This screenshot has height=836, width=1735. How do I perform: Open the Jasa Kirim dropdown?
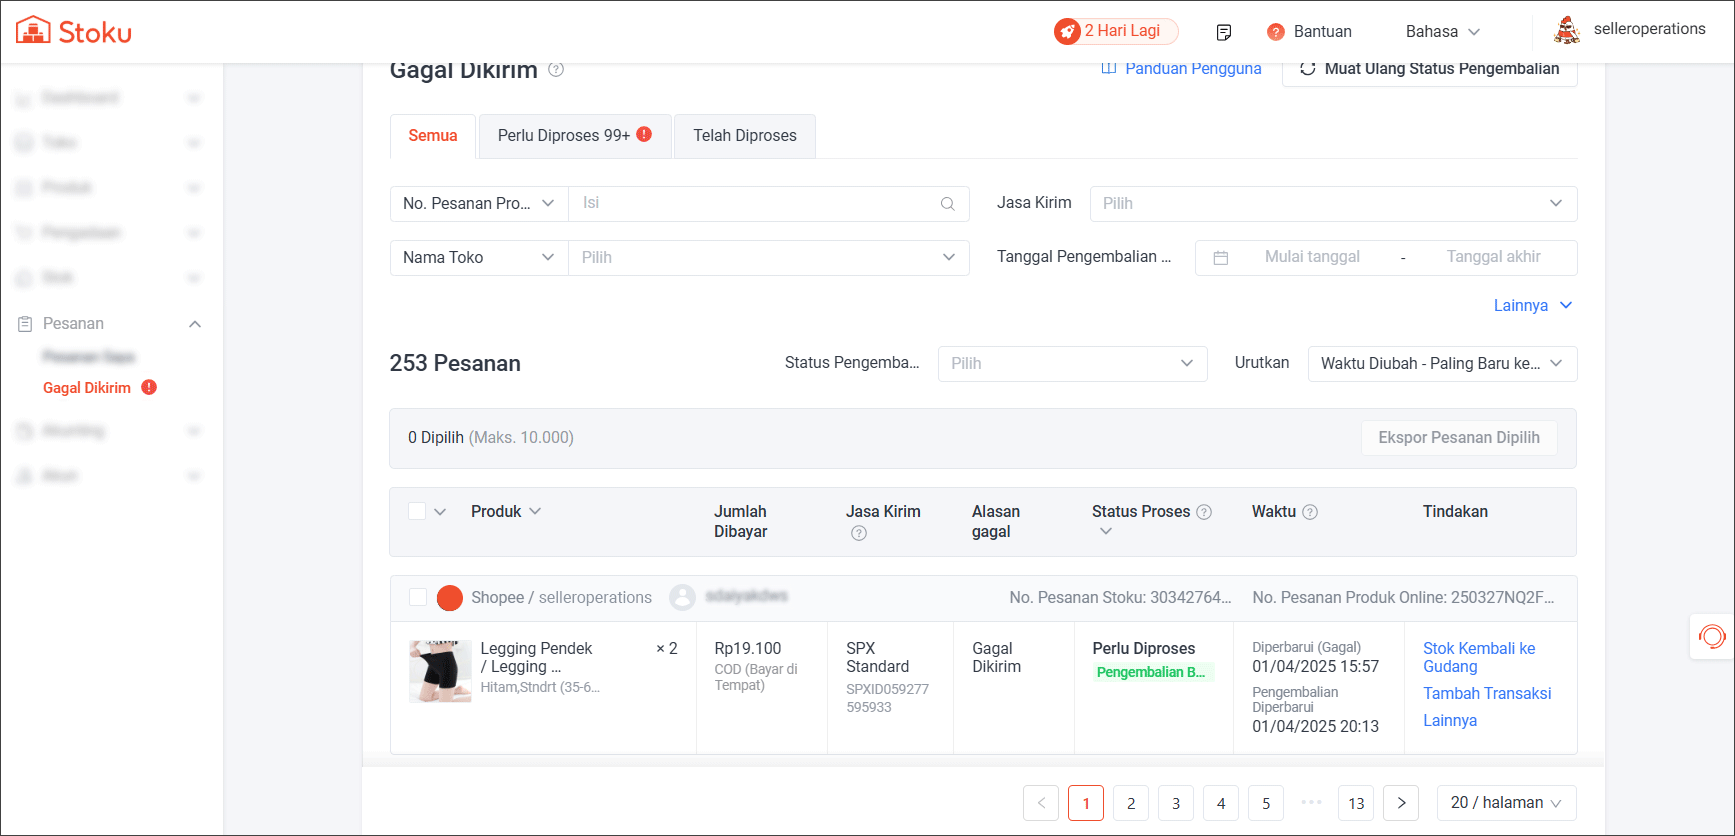pos(1332,204)
